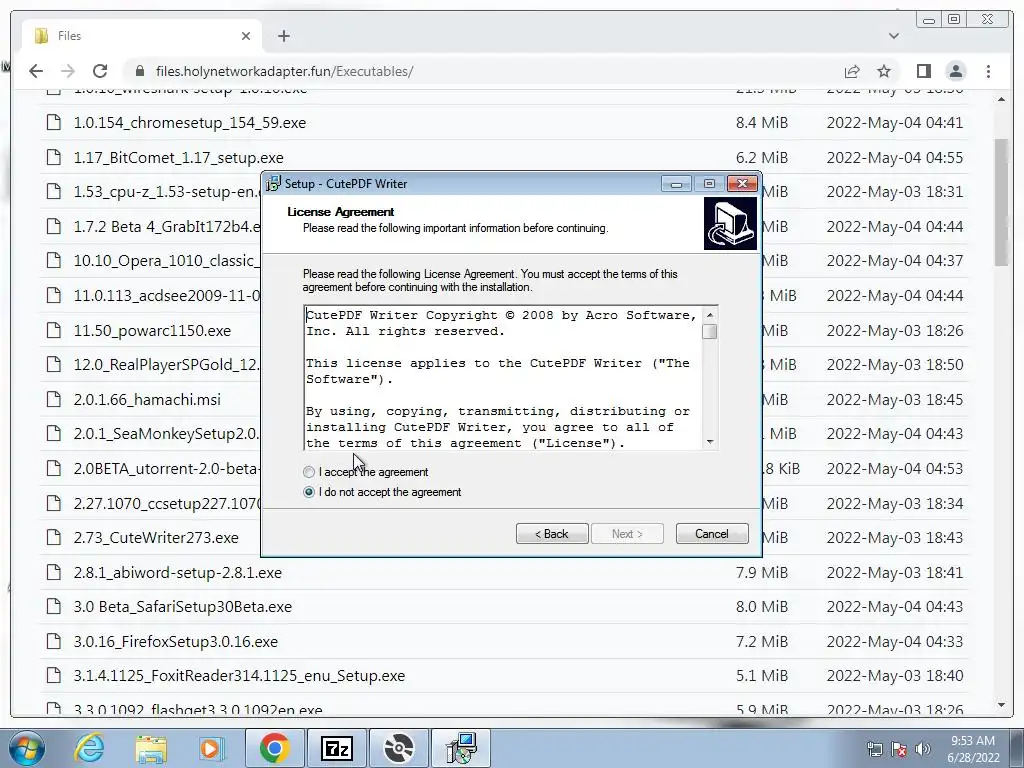Select 'I accept the agreement' radio button
This screenshot has width=1024, height=768.
point(309,472)
